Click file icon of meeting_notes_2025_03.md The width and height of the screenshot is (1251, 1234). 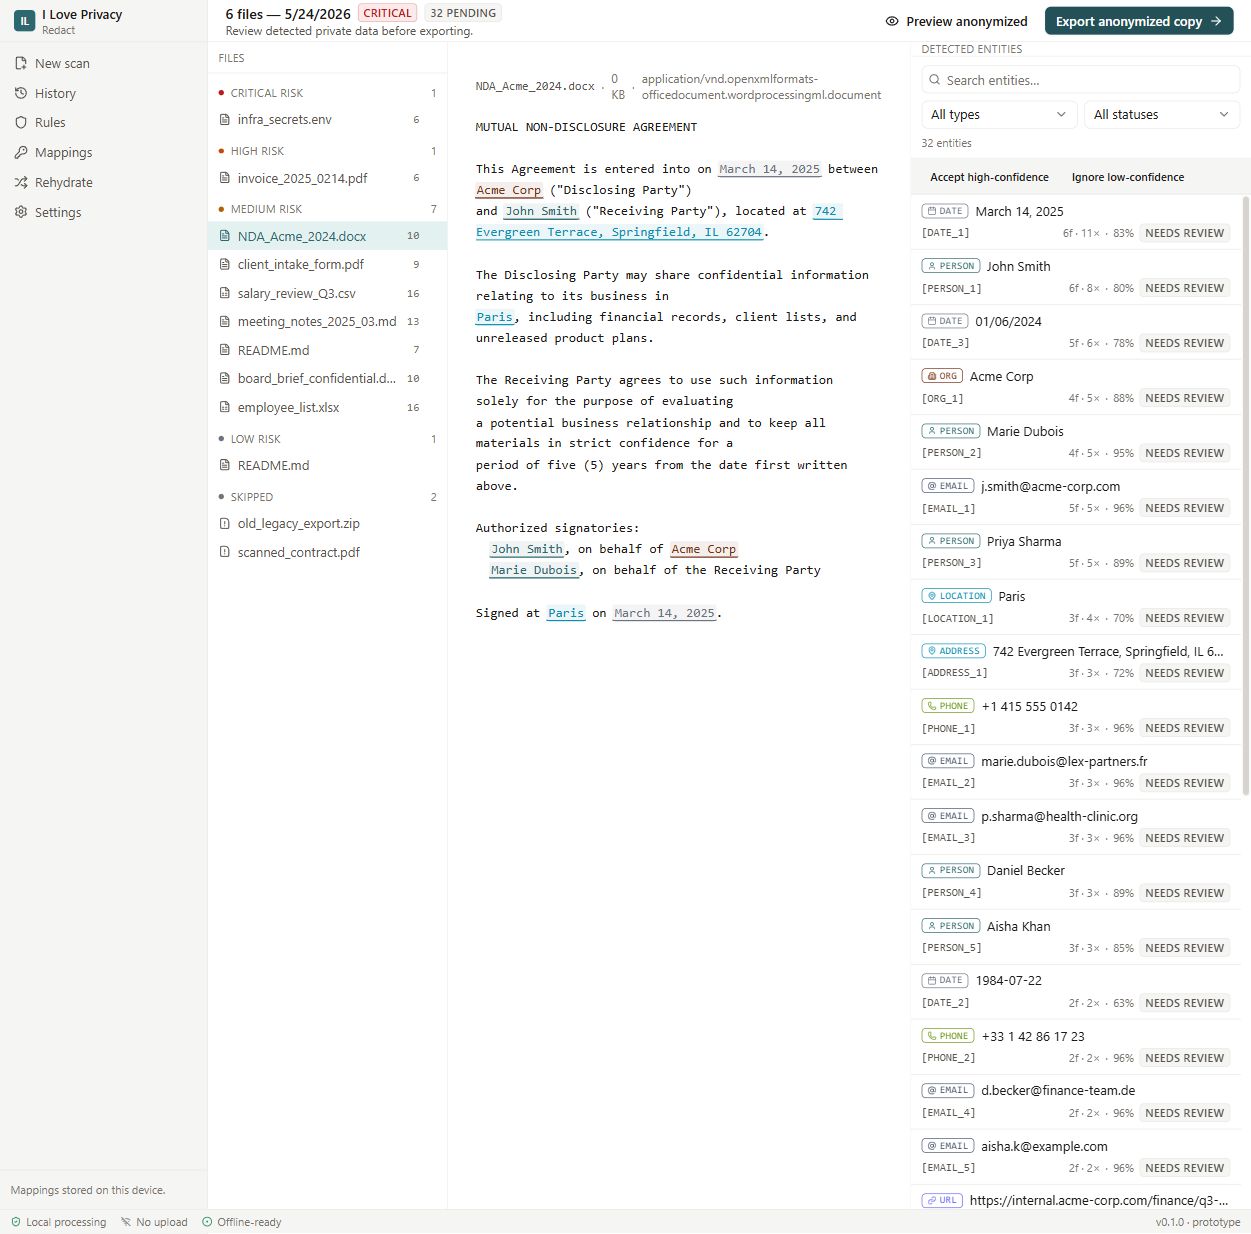(225, 321)
